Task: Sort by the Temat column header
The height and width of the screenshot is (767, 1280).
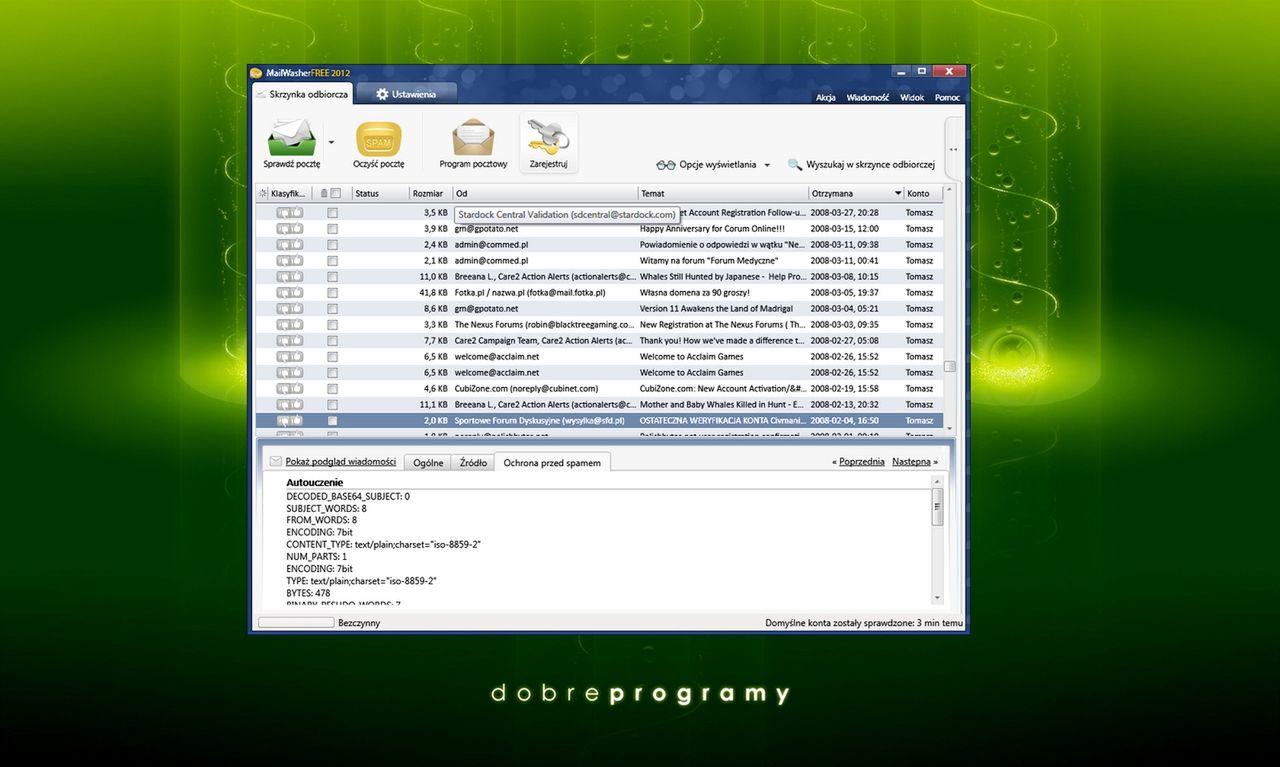Action: 723,193
